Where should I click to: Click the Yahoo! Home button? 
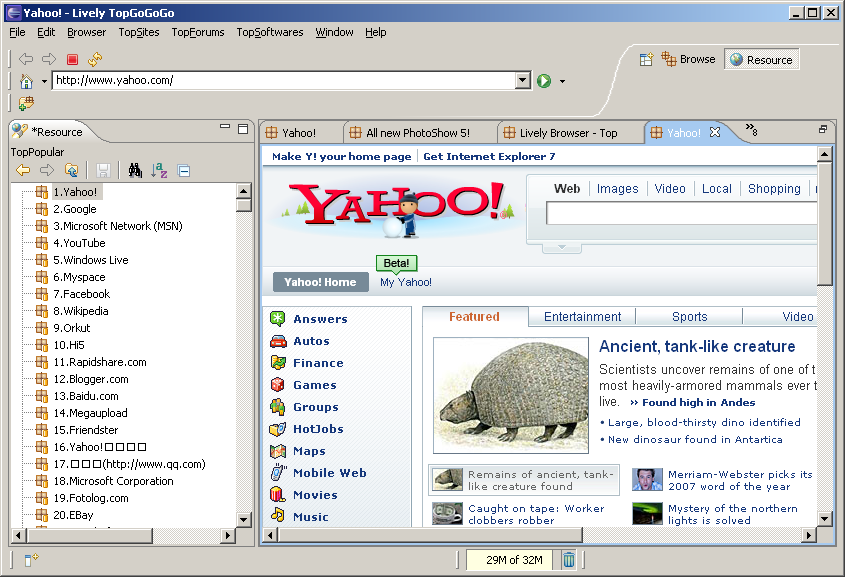coord(321,282)
